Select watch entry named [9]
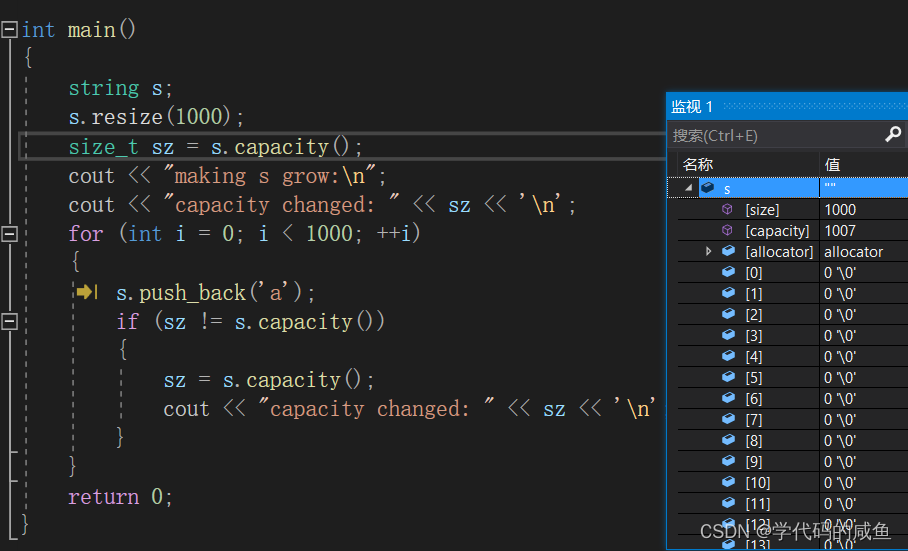This screenshot has height=551, width=908. point(753,462)
